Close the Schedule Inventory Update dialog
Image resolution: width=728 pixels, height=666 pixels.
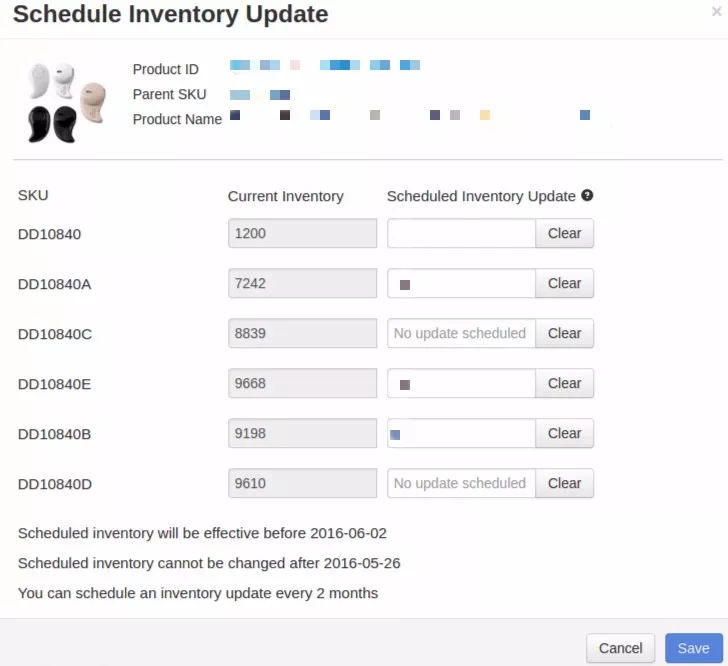point(716,12)
